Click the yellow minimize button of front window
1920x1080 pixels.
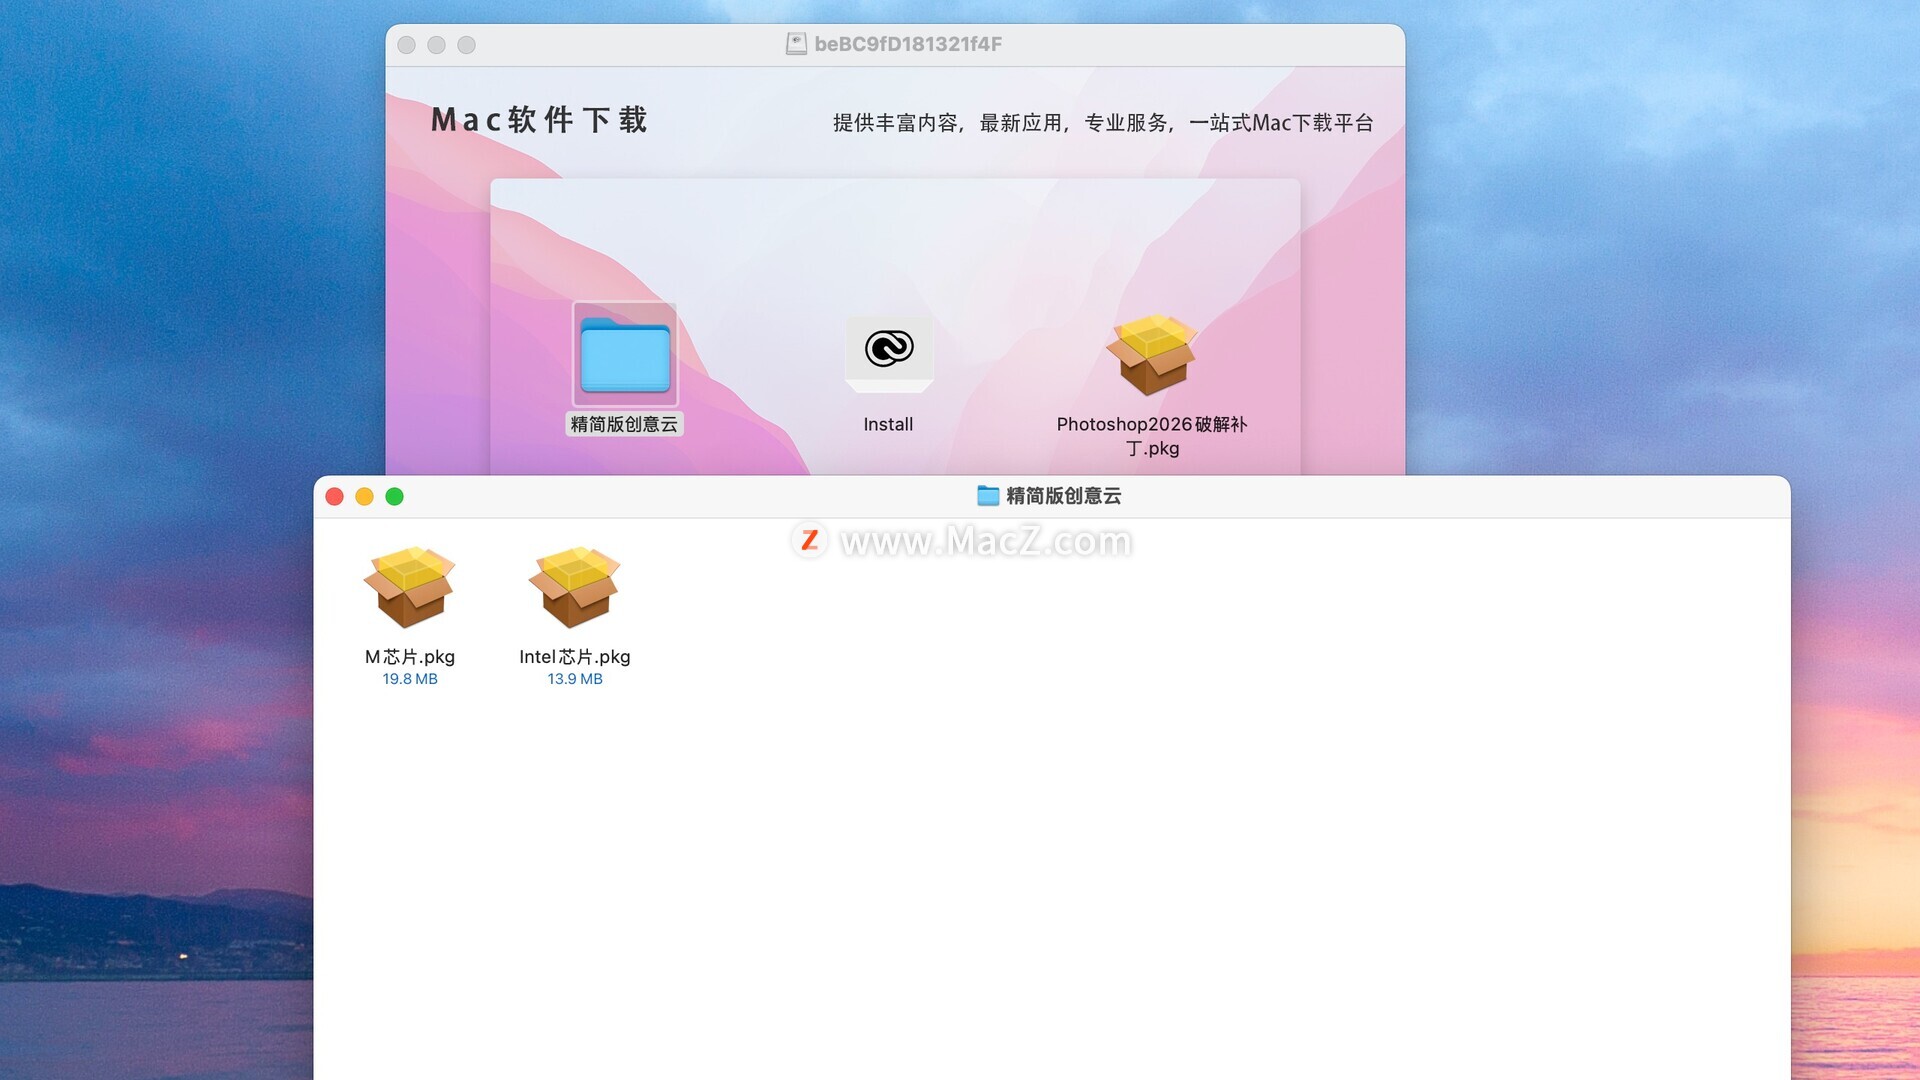pyautogui.click(x=365, y=497)
